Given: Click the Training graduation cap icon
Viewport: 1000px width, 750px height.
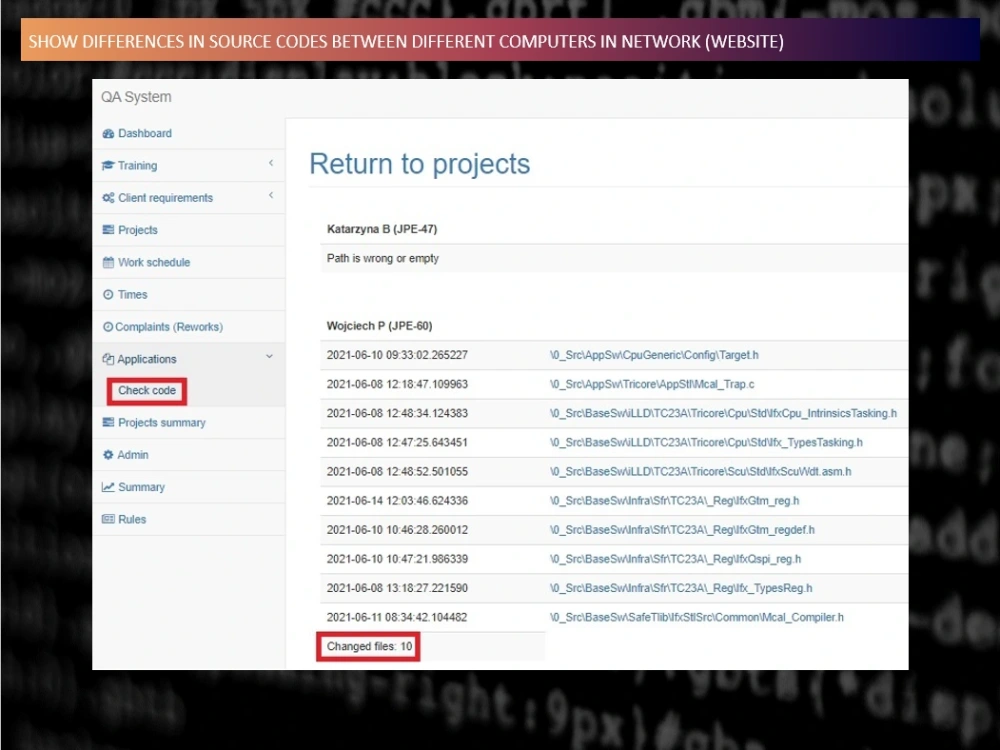Looking at the screenshot, I should point(108,165).
